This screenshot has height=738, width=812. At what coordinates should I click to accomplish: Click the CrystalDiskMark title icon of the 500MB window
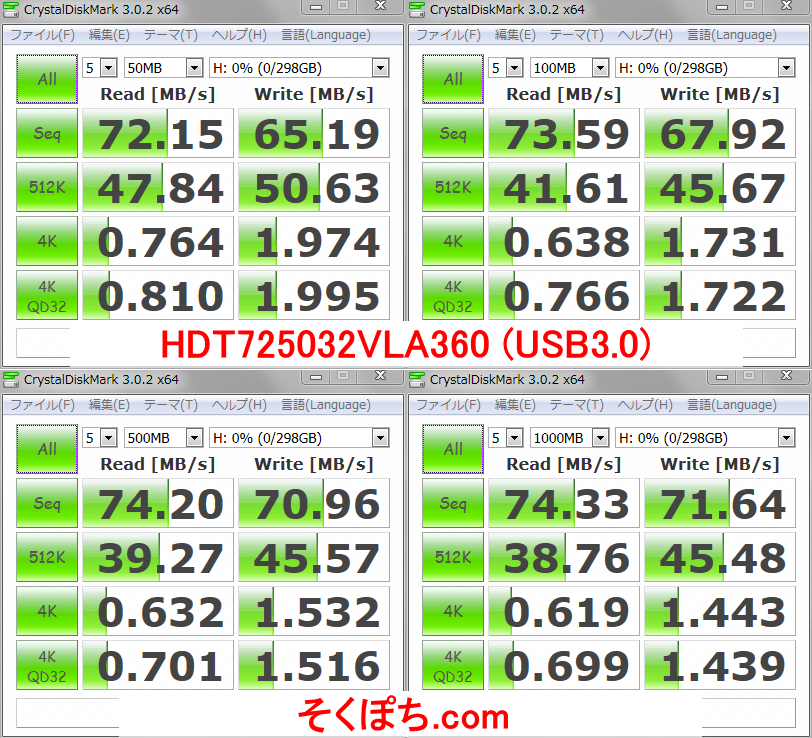coord(11,380)
